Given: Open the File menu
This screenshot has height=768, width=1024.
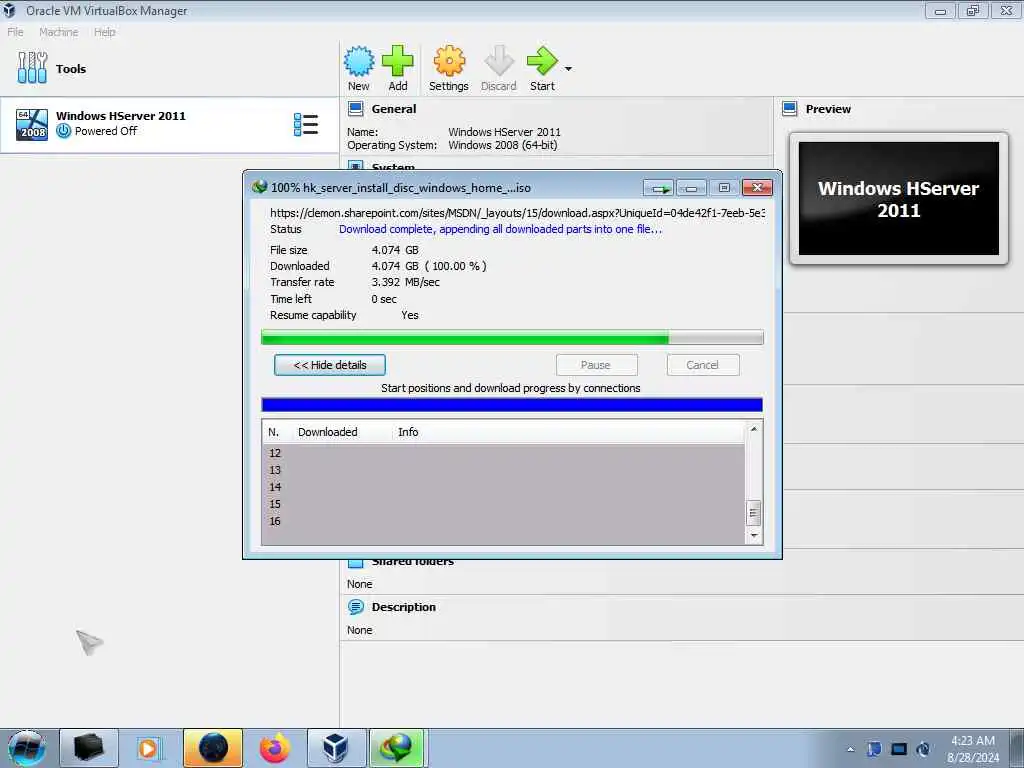Looking at the screenshot, I should (x=15, y=32).
